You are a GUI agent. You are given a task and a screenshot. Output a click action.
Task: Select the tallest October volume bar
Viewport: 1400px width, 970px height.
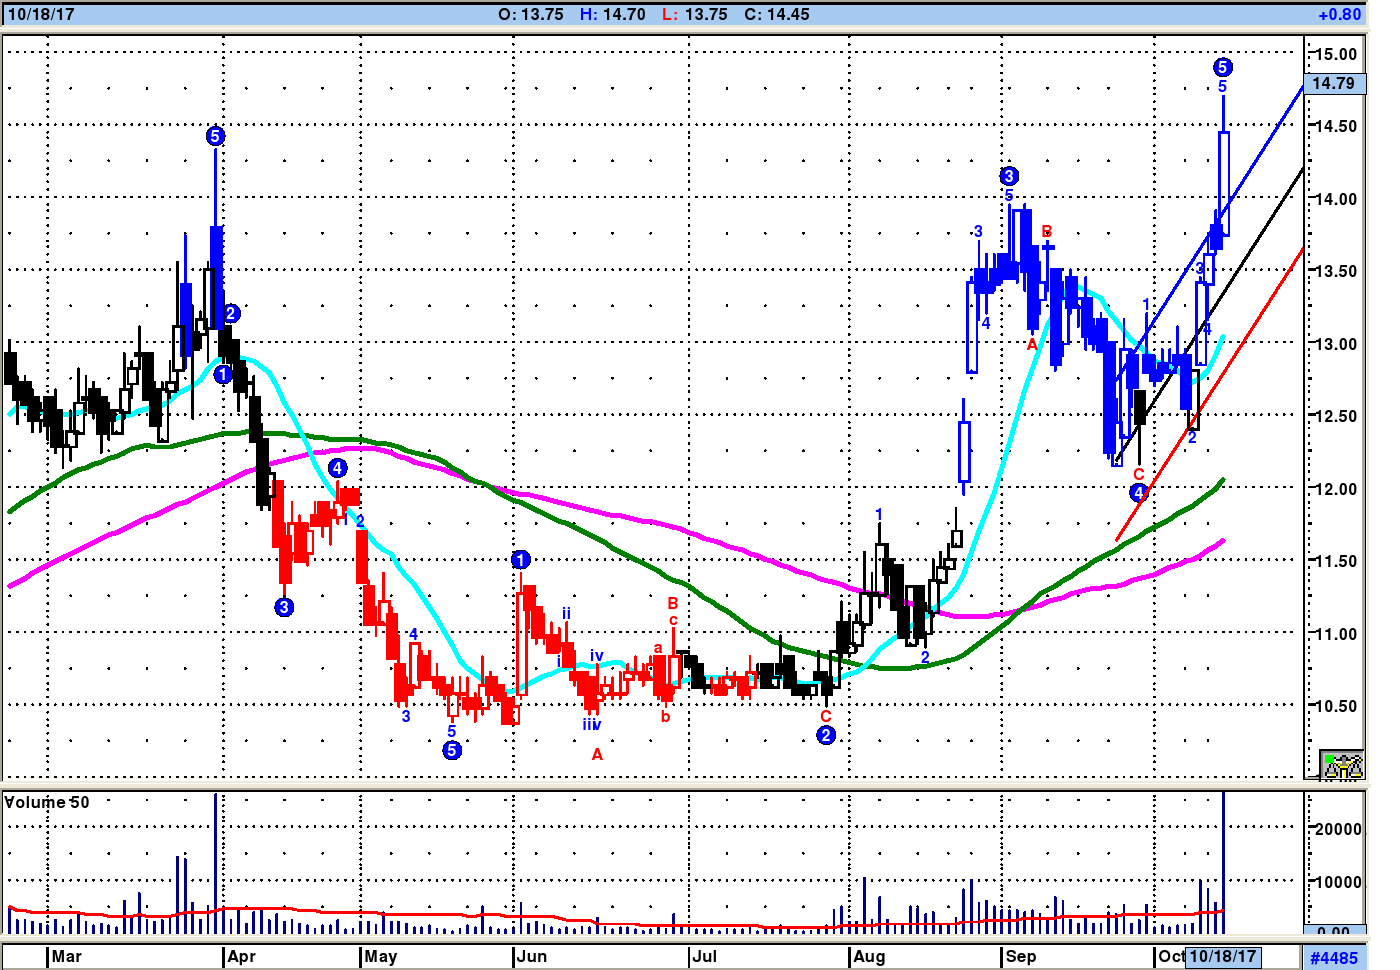pyautogui.click(x=1223, y=860)
